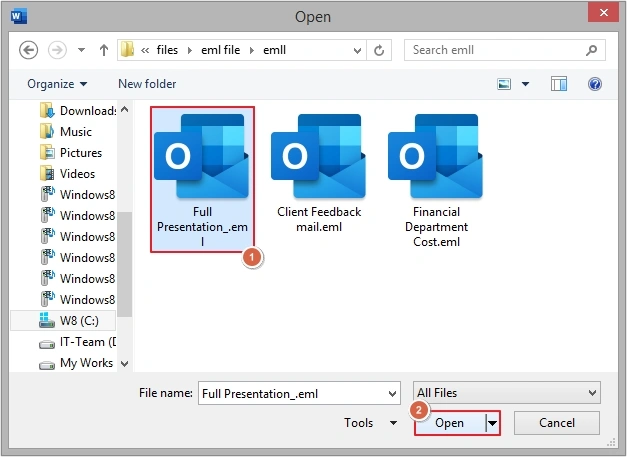The height and width of the screenshot is (457, 627).
Task: Click the folder icon in address bar
Action: pos(128,50)
